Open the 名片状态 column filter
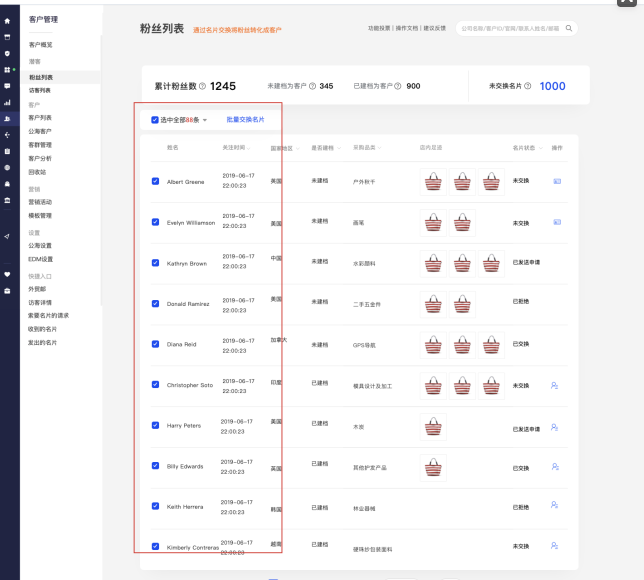Screen dimensions: 644x580 pos(539,148)
